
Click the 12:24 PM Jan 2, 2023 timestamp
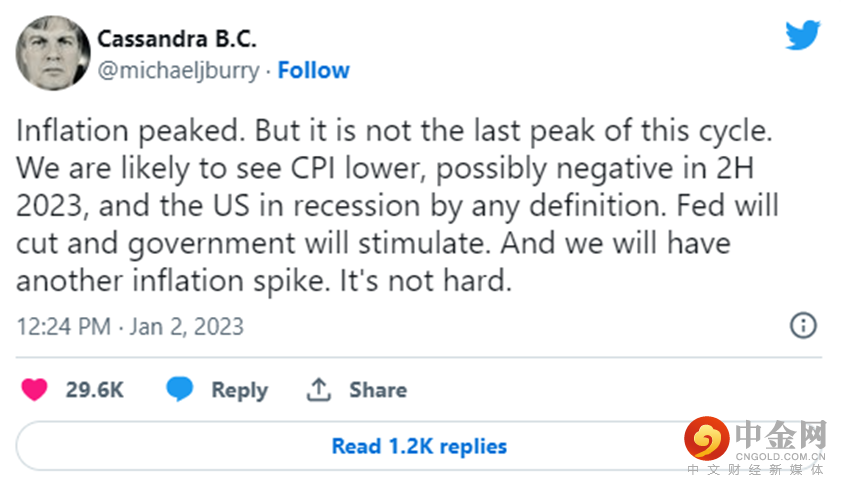131,327
